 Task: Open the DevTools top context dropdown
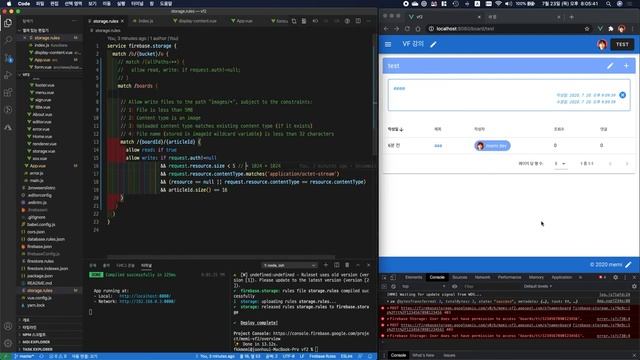pyautogui.click(x=423, y=287)
